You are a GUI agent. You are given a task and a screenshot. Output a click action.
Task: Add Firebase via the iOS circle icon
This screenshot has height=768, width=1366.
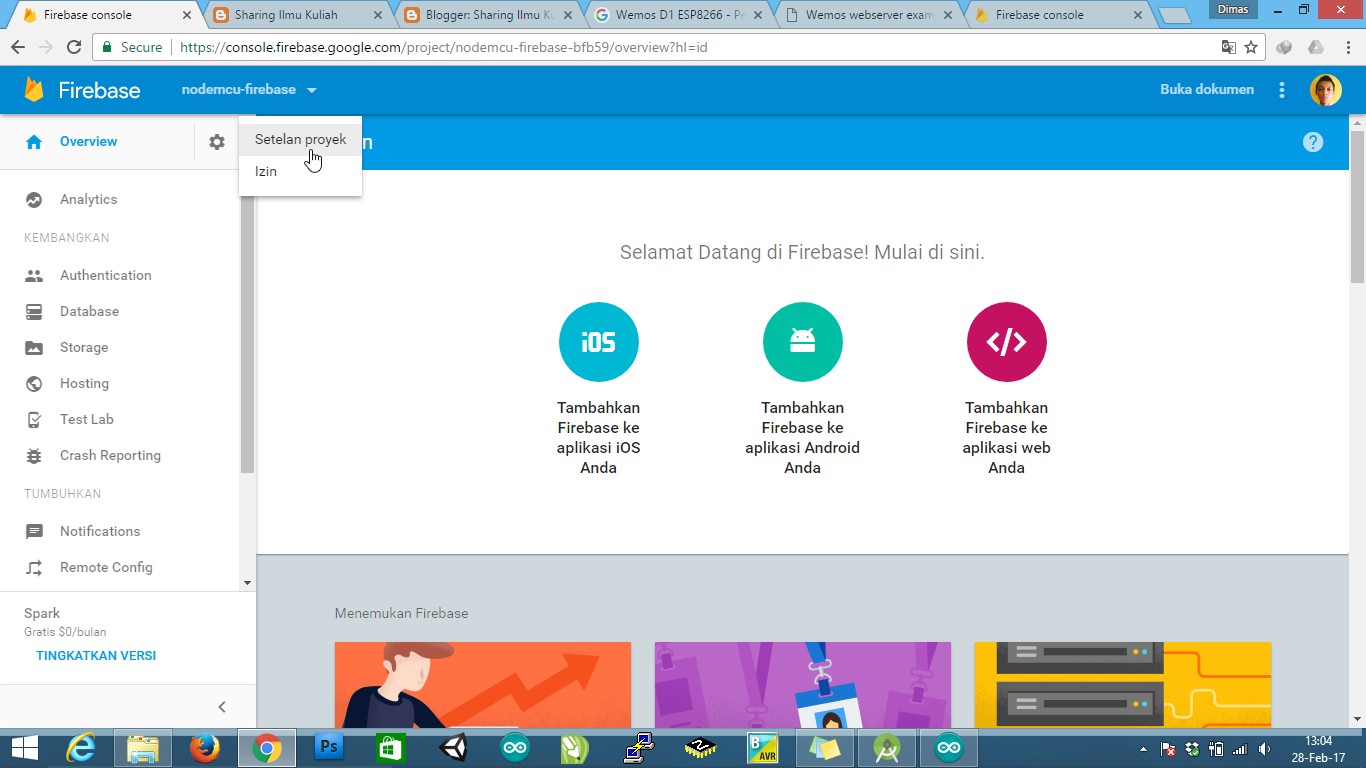tap(599, 342)
